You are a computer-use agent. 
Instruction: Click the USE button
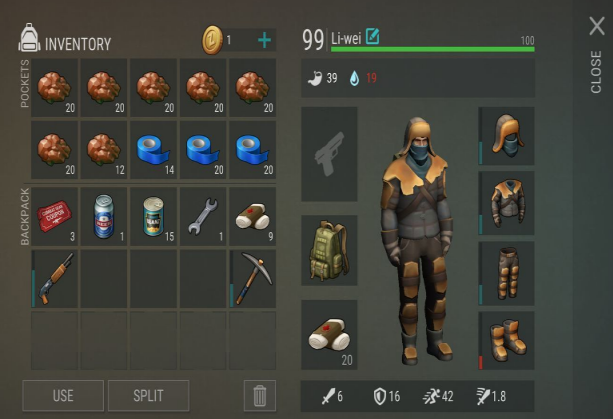click(63, 396)
